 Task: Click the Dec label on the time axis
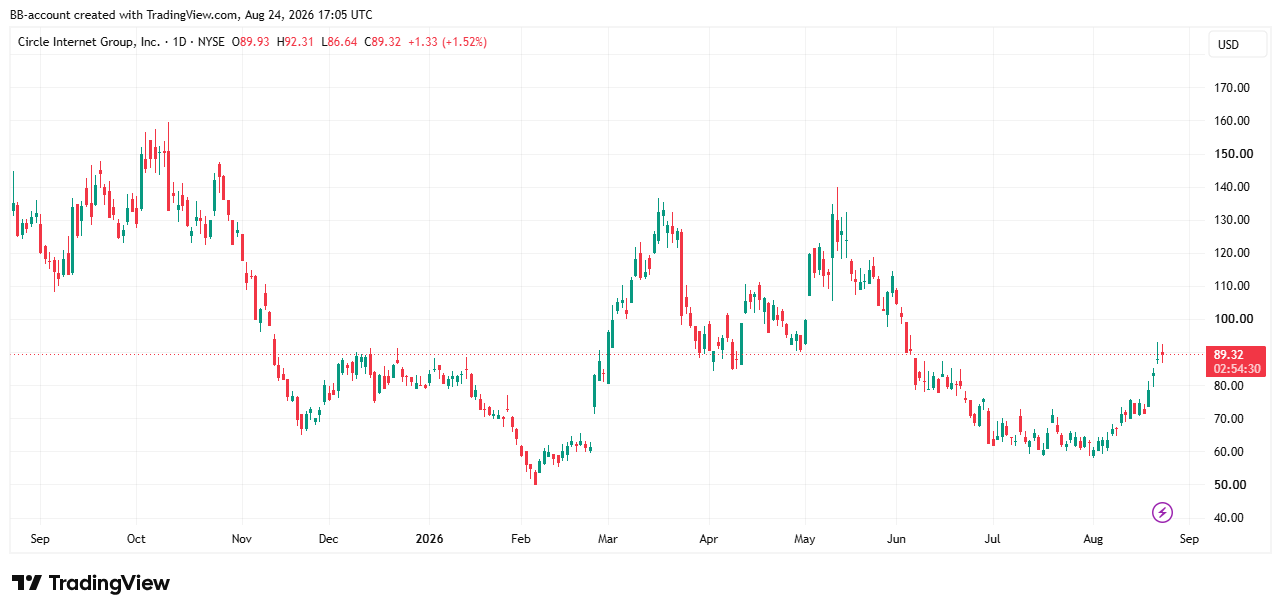pos(329,539)
